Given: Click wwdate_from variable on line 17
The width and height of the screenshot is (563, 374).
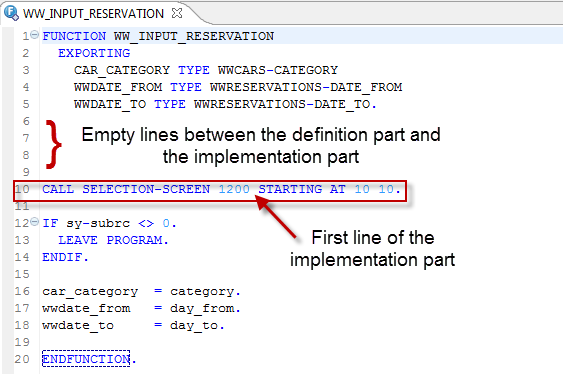Looking at the screenshot, I should pyautogui.click(x=86, y=308).
